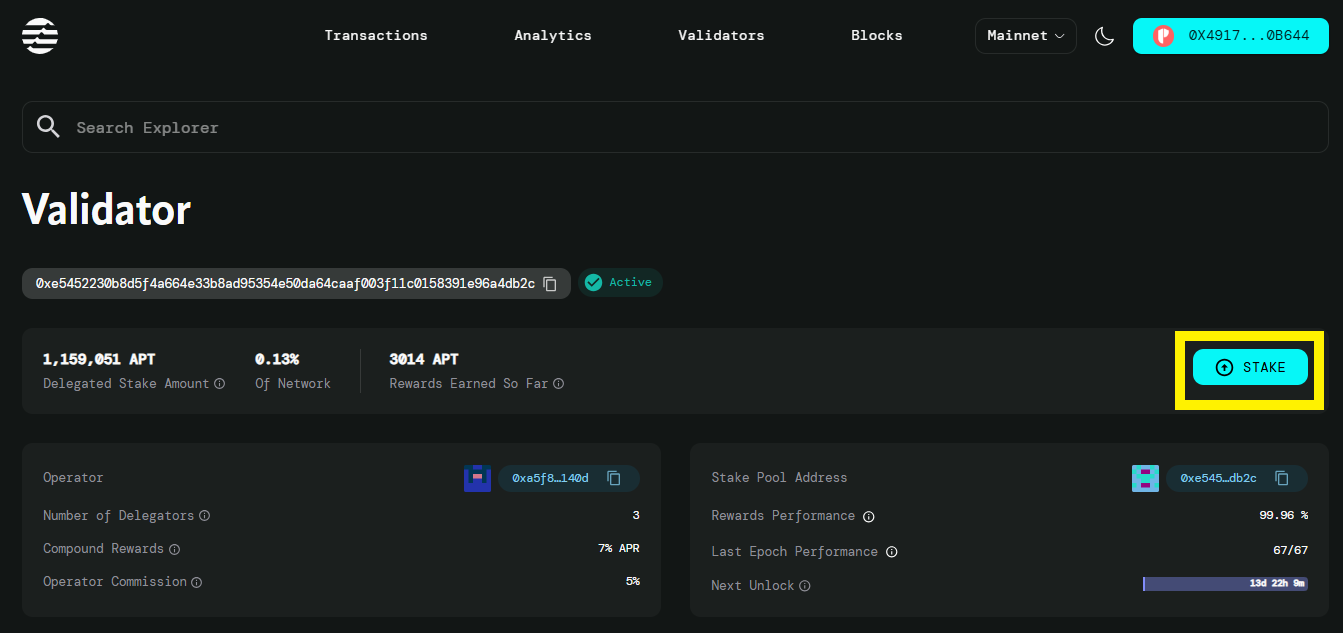Click the 99.96 % rewards performance value
The image size is (1343, 633).
point(1284,516)
